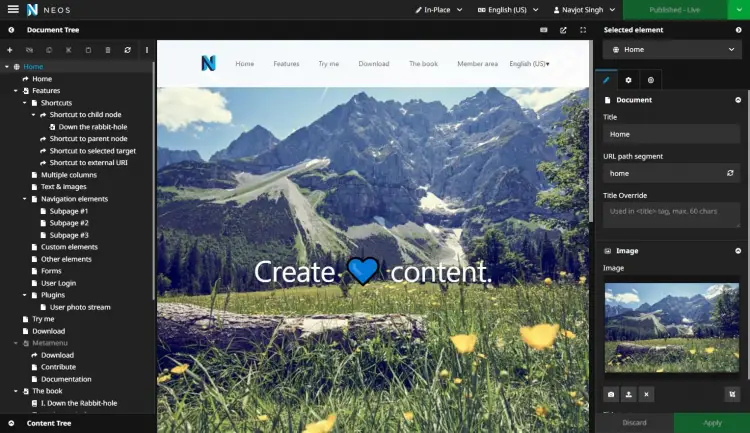Viewport: 750px width, 433px height.
Task: Refresh the document tree
Action: 127,50
